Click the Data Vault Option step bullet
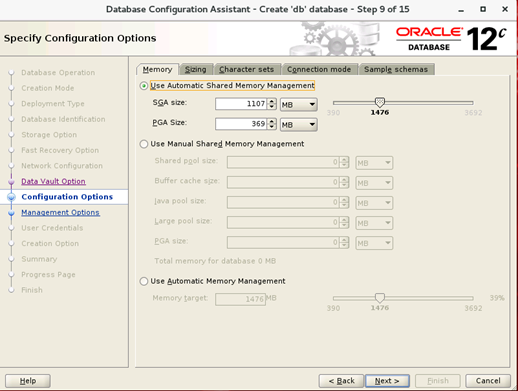This screenshot has height=391, width=518. tap(11, 182)
